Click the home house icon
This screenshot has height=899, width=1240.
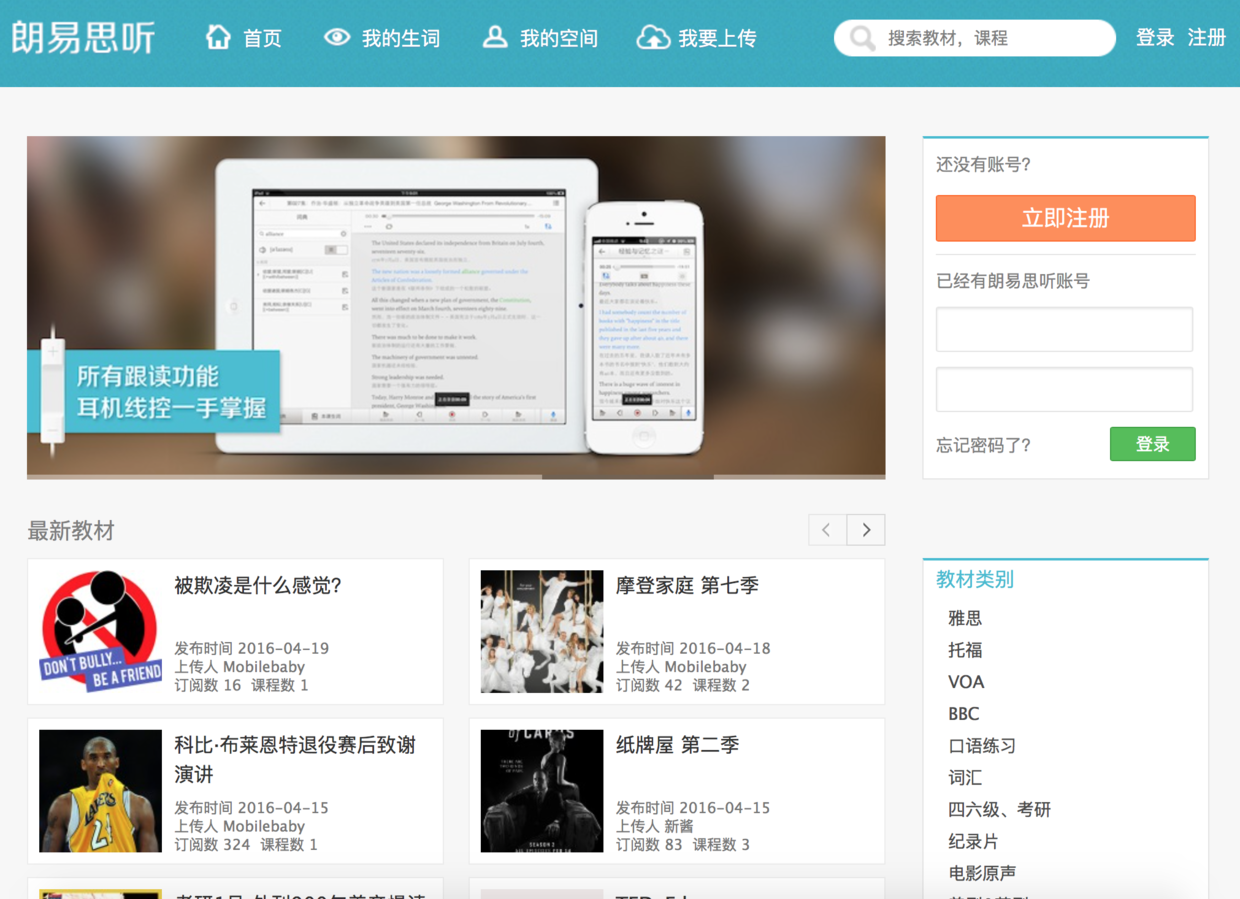coord(218,38)
